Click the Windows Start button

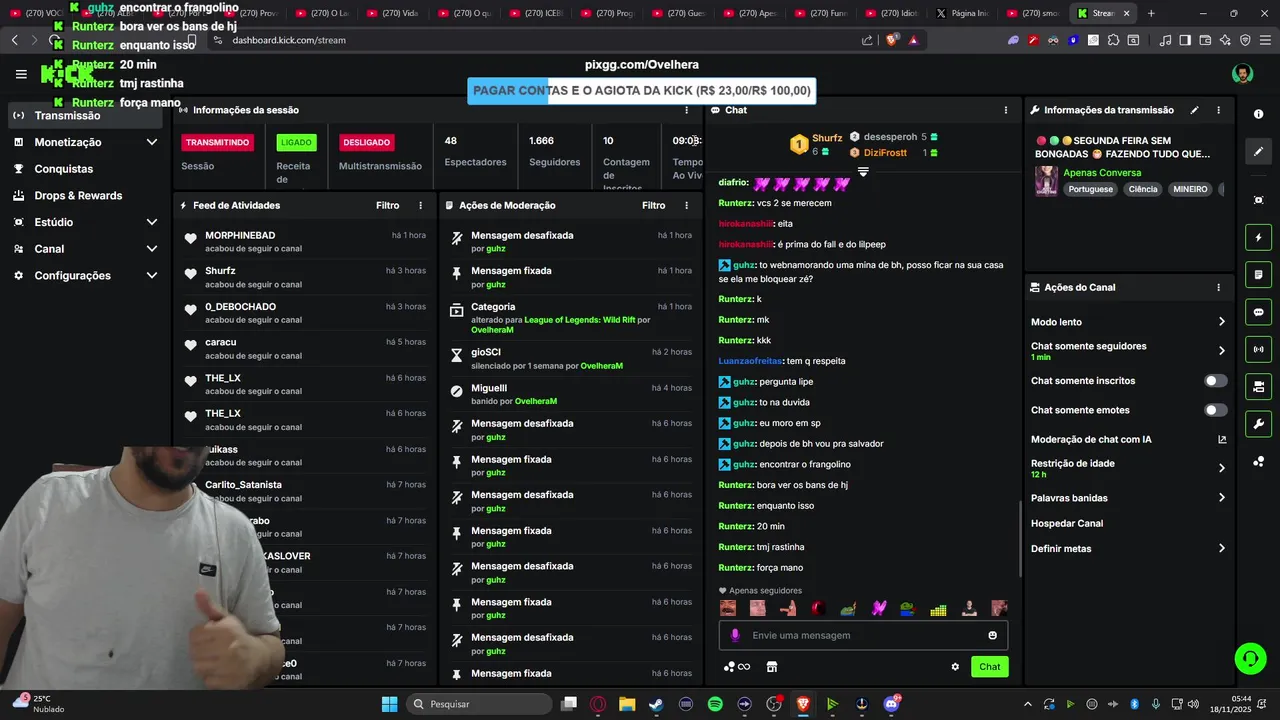pyautogui.click(x=389, y=704)
